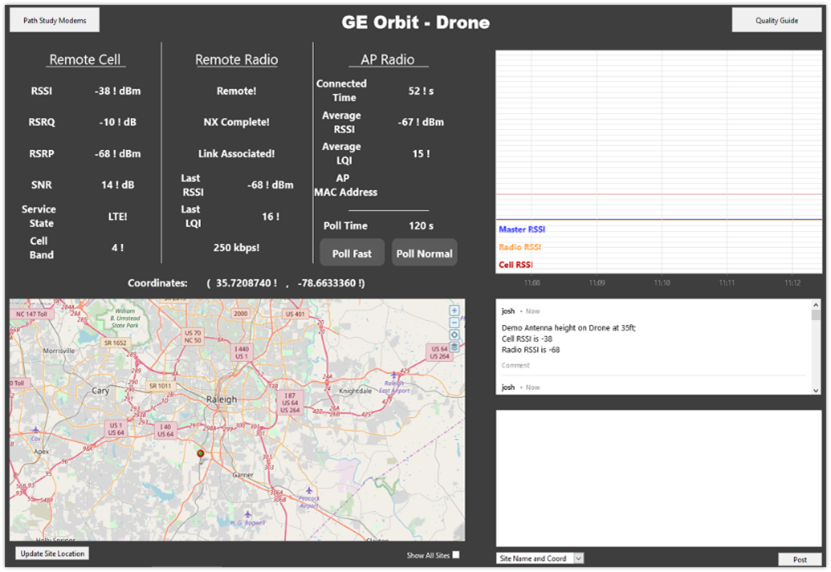Click Raleigh label on map
831x572 pixels.
coord(222,399)
